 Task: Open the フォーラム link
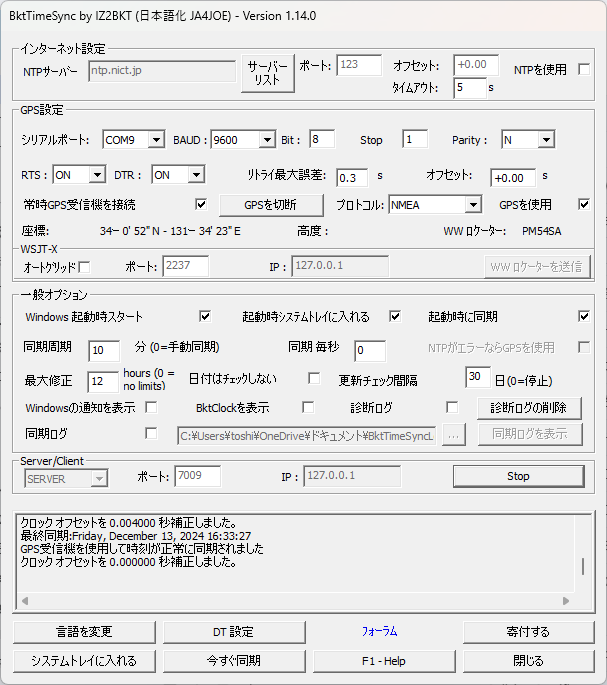pyautogui.click(x=380, y=631)
